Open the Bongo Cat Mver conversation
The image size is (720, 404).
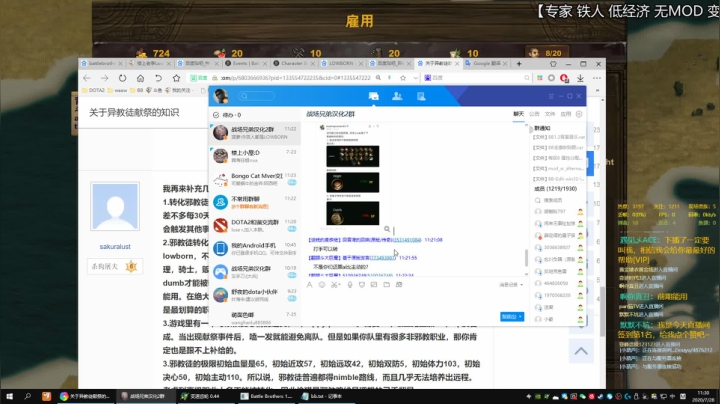click(255, 179)
